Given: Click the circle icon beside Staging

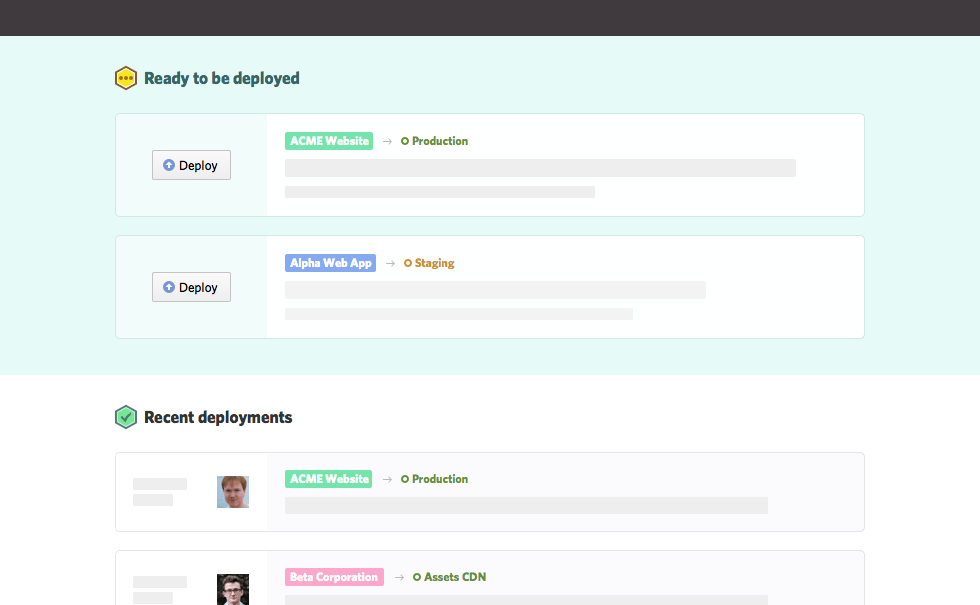Looking at the screenshot, I should point(405,262).
